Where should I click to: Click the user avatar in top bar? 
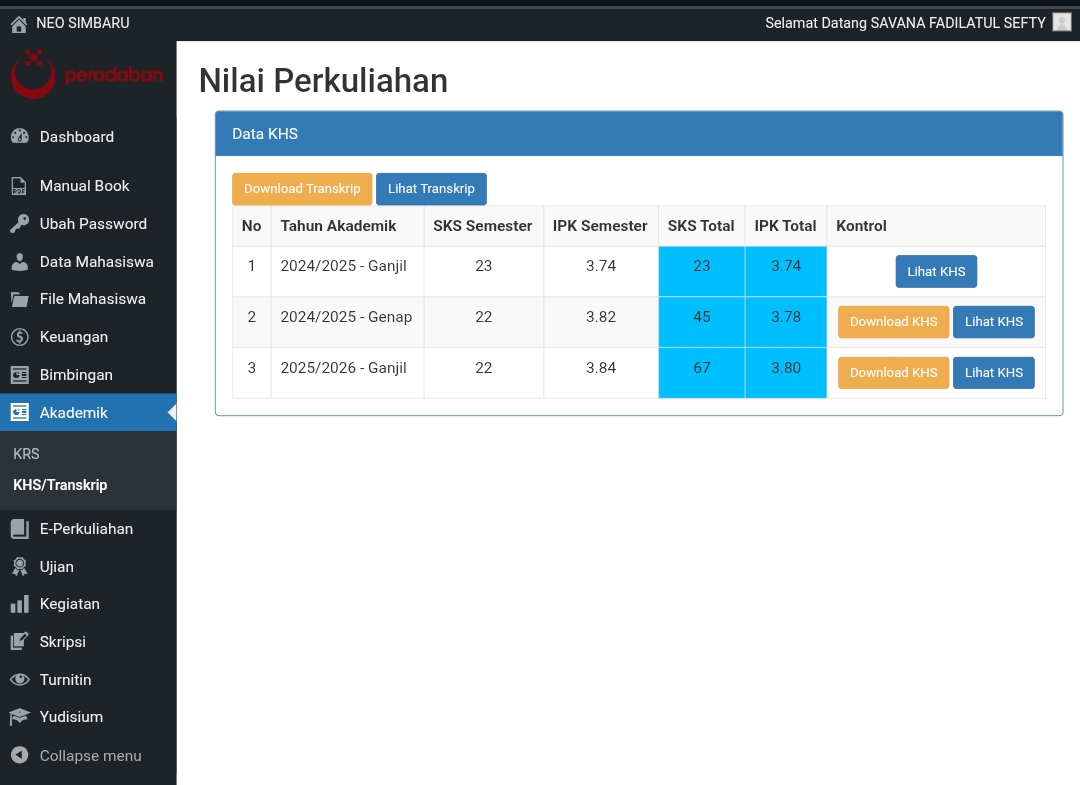coord(1061,23)
